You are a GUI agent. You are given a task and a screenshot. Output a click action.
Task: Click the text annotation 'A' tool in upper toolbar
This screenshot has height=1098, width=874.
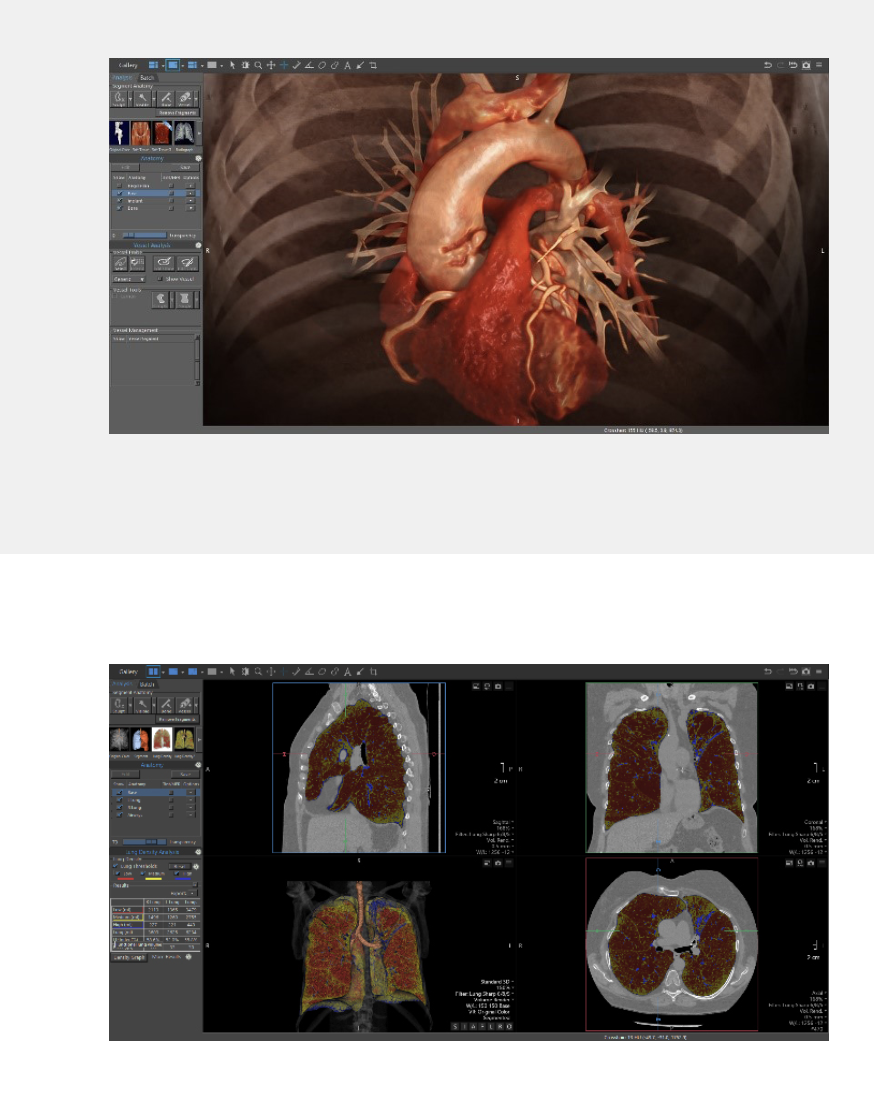tap(347, 65)
